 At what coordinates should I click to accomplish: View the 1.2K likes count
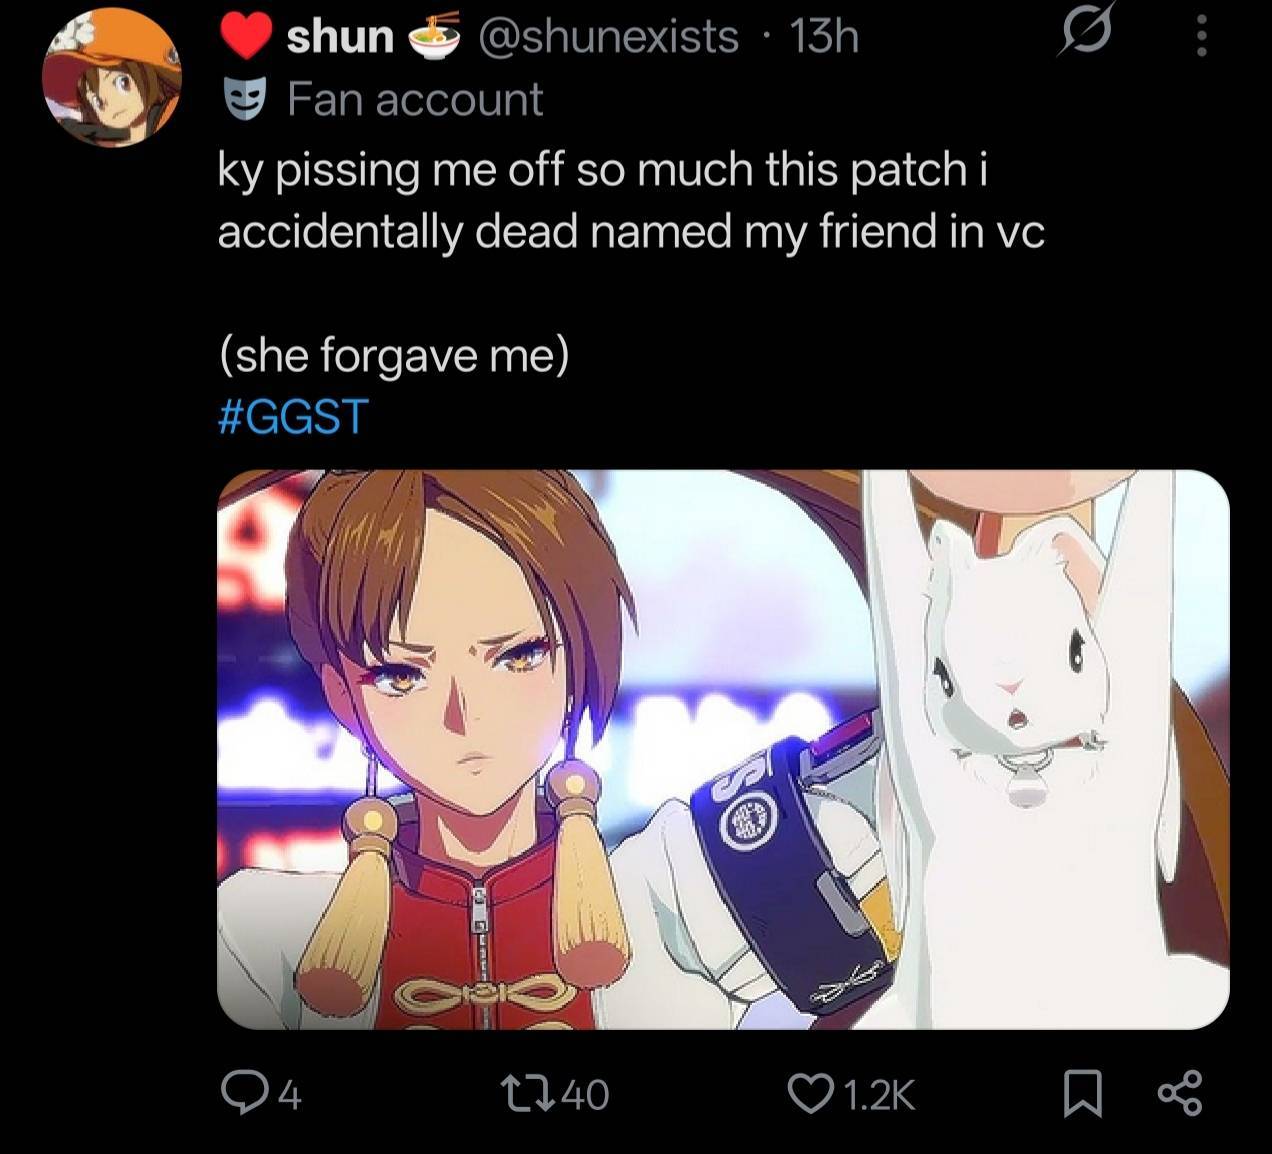(x=879, y=1094)
